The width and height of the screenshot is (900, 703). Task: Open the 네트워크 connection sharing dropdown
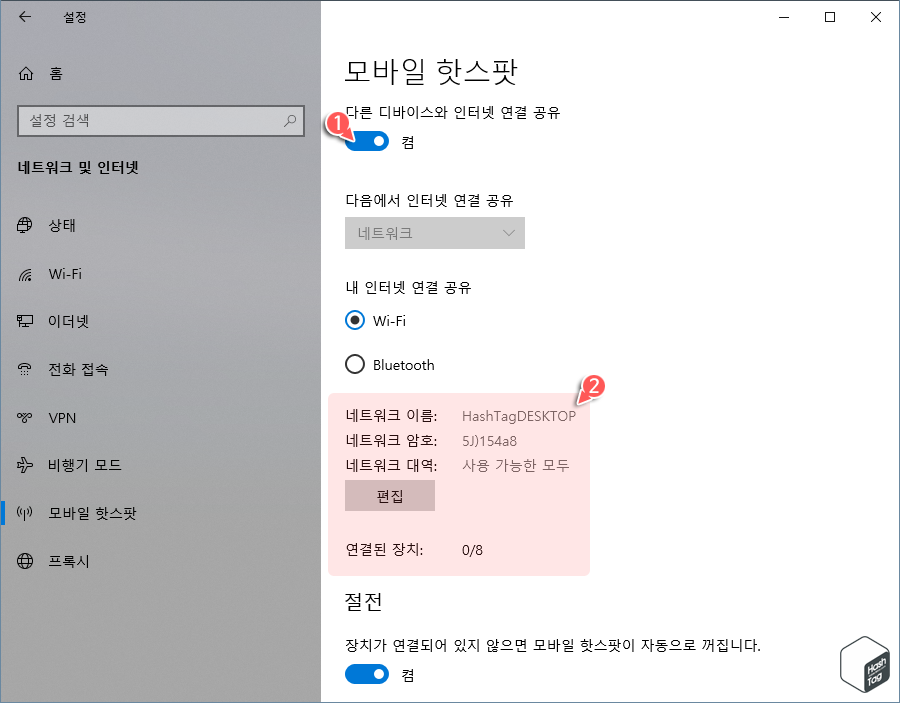434,233
